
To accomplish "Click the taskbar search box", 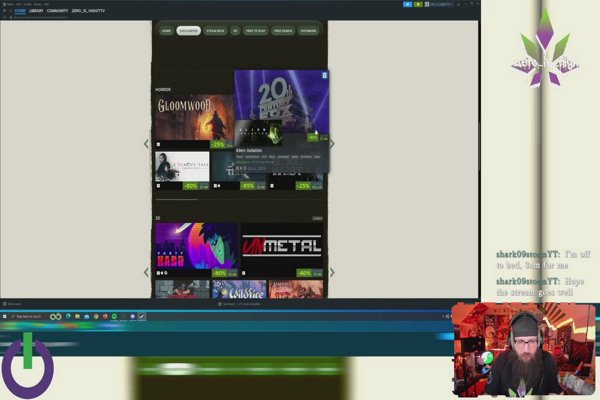I will pos(27,317).
